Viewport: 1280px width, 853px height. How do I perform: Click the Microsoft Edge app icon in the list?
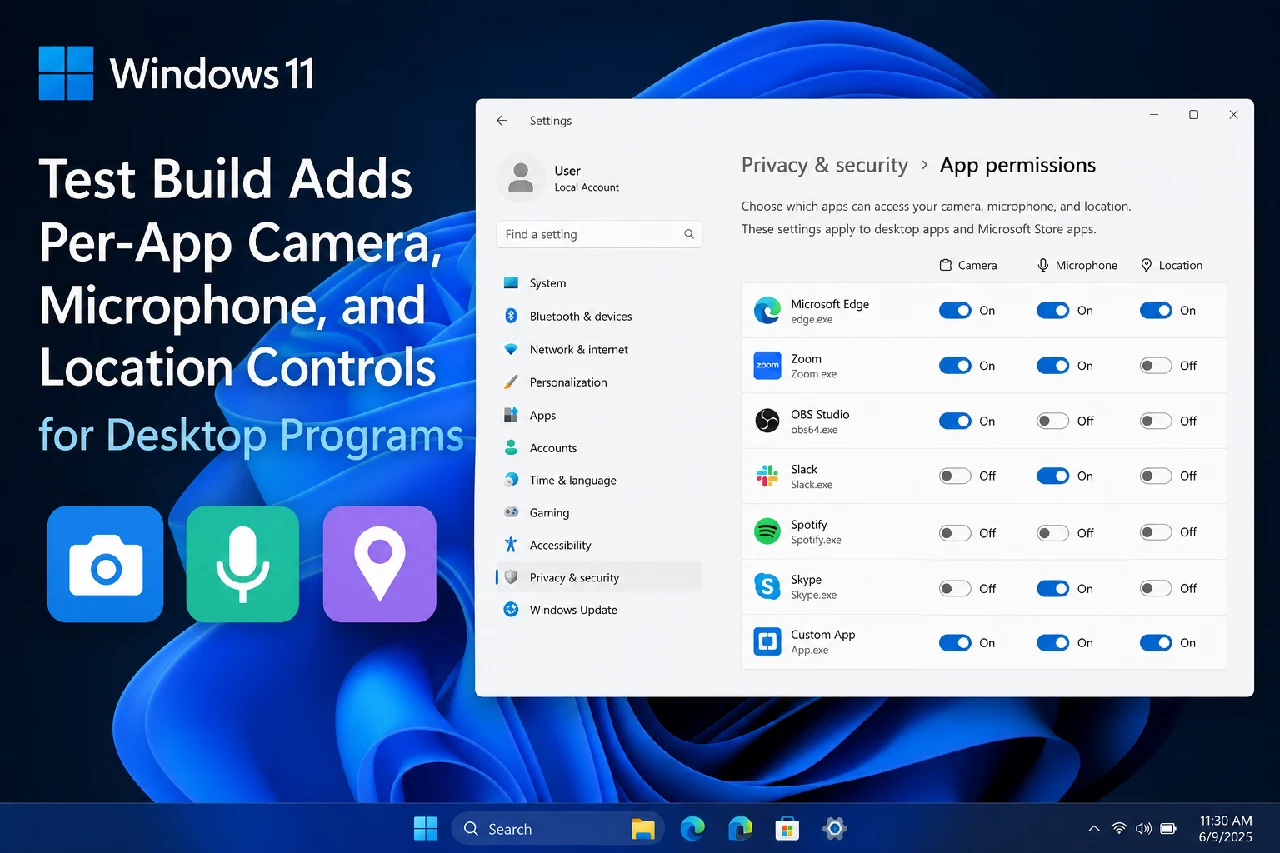[767, 311]
